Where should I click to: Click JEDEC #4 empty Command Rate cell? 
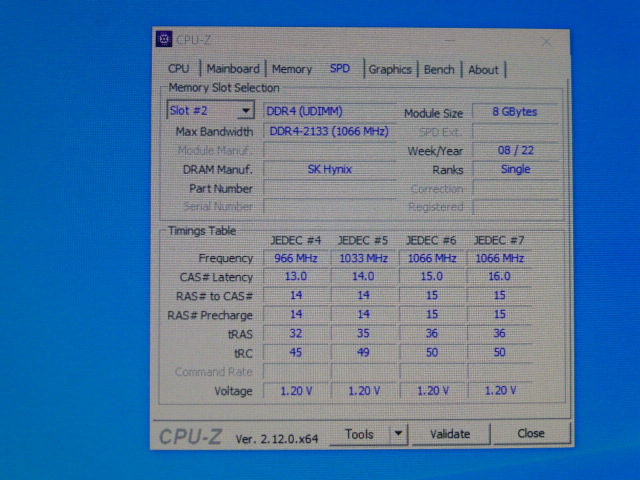(296, 371)
